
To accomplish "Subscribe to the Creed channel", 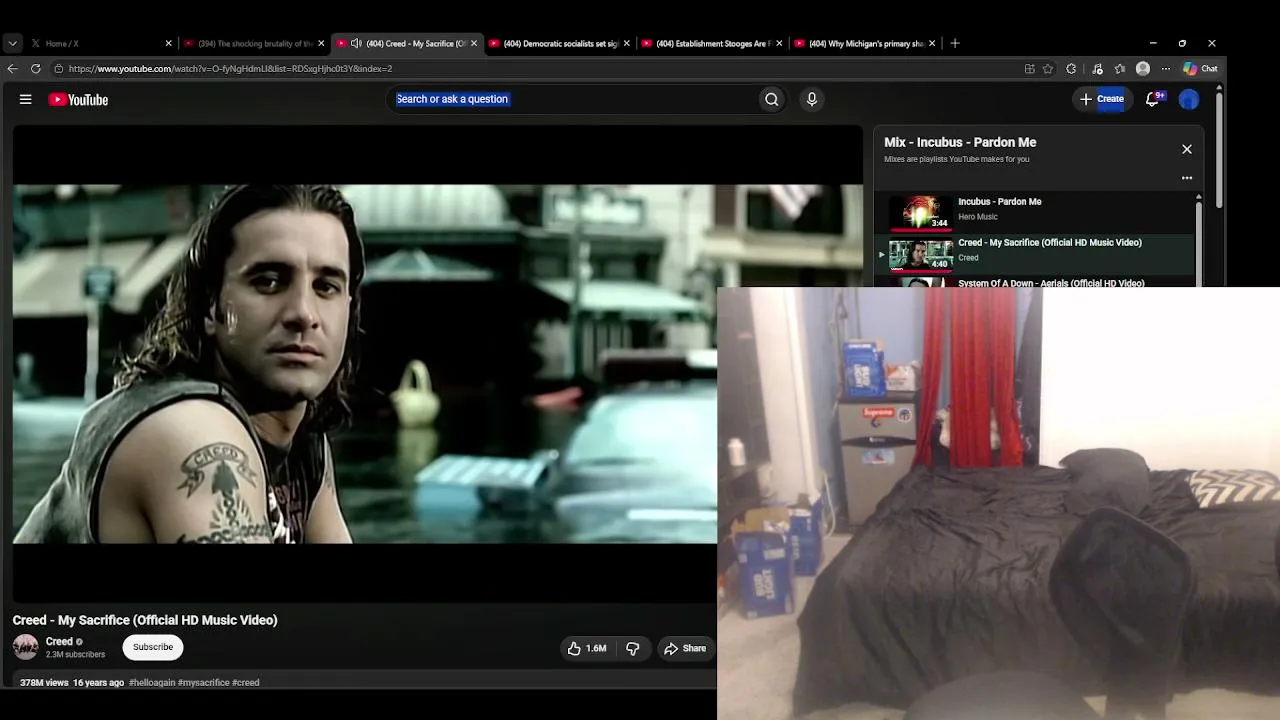I will click(153, 647).
